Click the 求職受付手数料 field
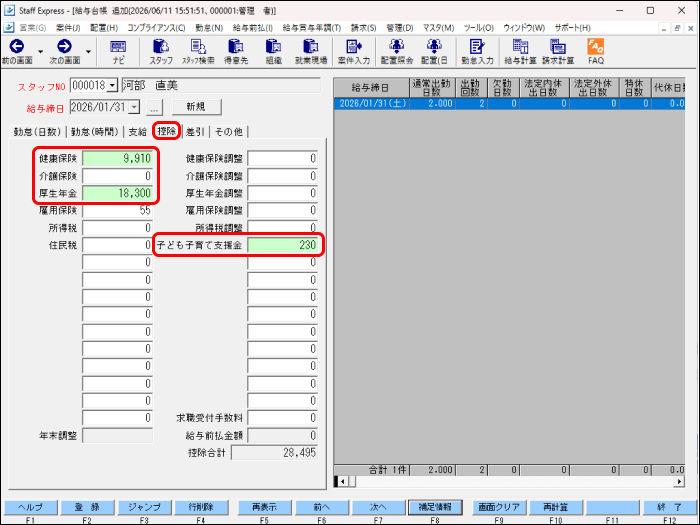This screenshot has height=525, width=700. 283,418
